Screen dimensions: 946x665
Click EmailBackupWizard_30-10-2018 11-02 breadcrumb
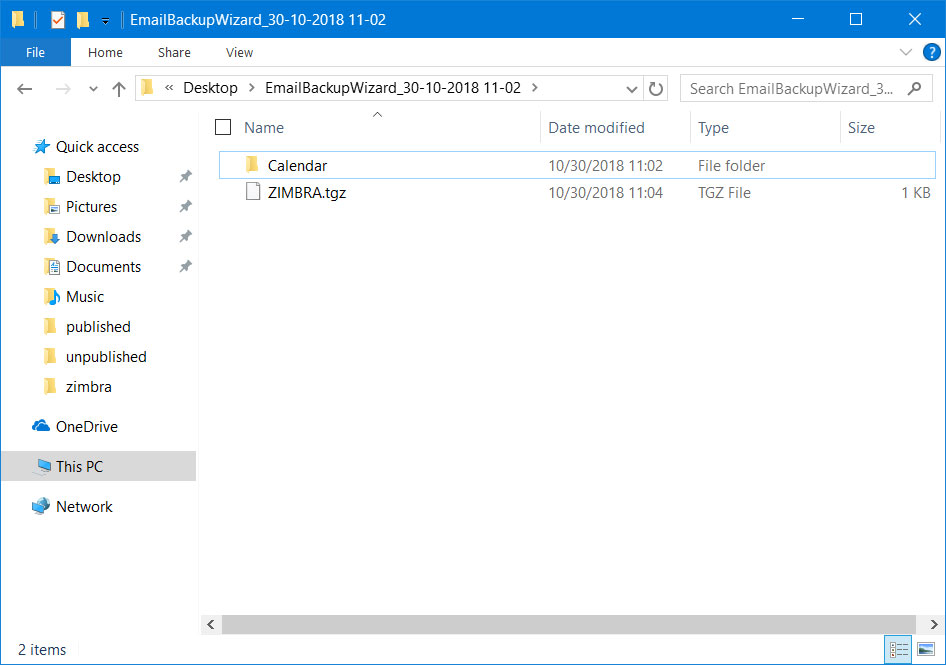pyautogui.click(x=393, y=88)
